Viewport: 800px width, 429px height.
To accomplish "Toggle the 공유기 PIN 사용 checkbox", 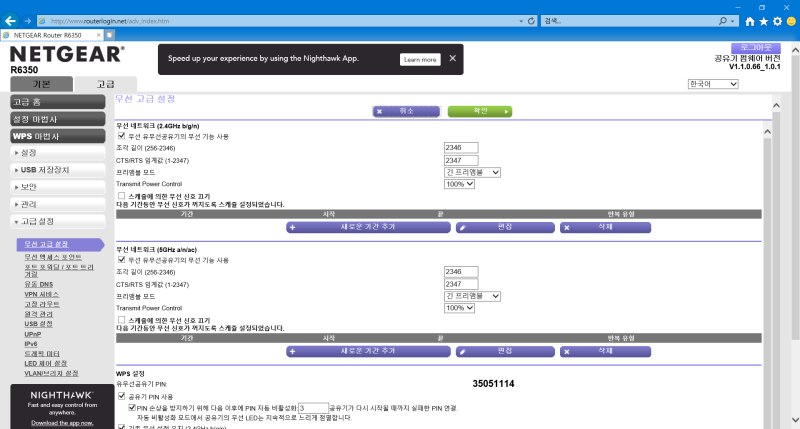I will pyautogui.click(x=121, y=396).
